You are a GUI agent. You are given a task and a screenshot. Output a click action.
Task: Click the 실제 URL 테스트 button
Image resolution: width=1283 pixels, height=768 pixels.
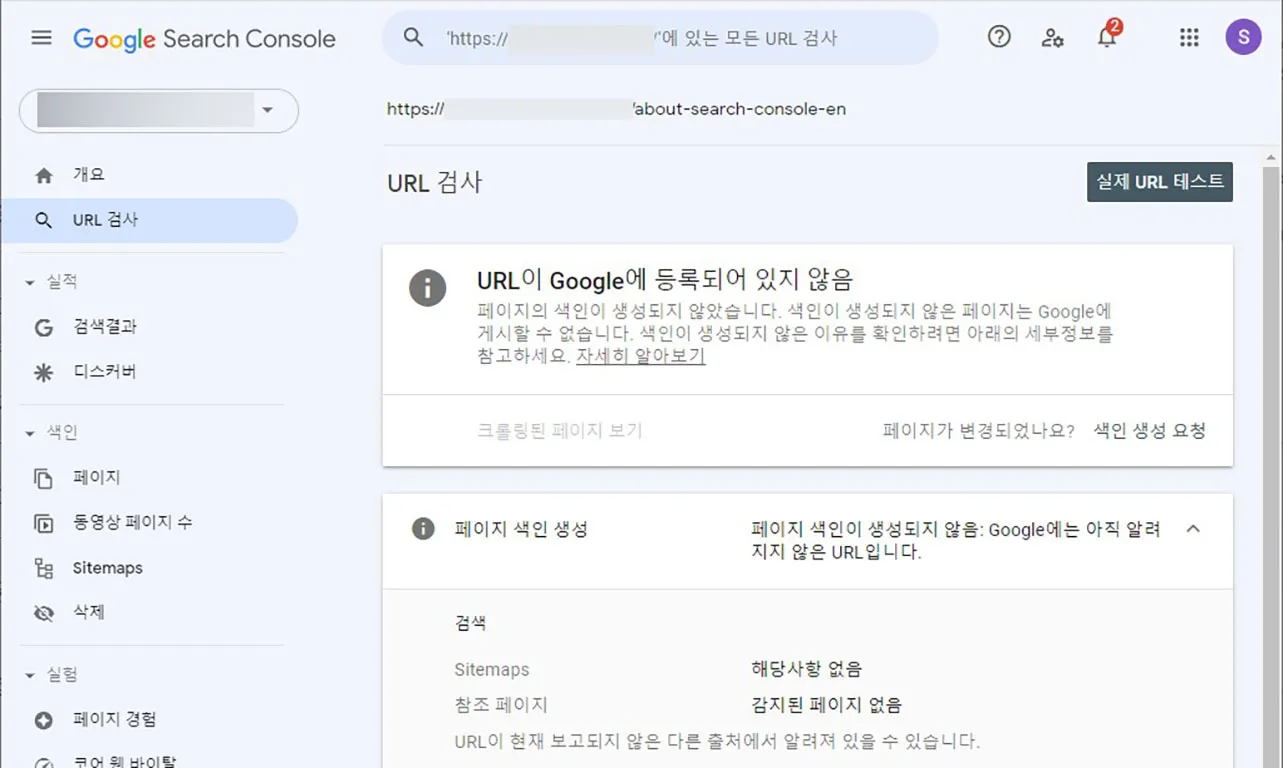pyautogui.click(x=1160, y=182)
